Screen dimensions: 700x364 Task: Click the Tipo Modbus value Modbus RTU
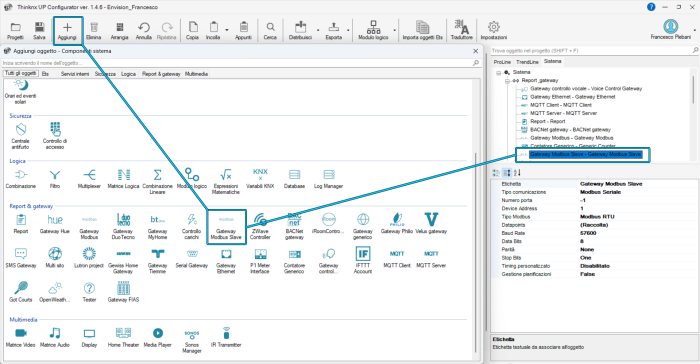597,217
